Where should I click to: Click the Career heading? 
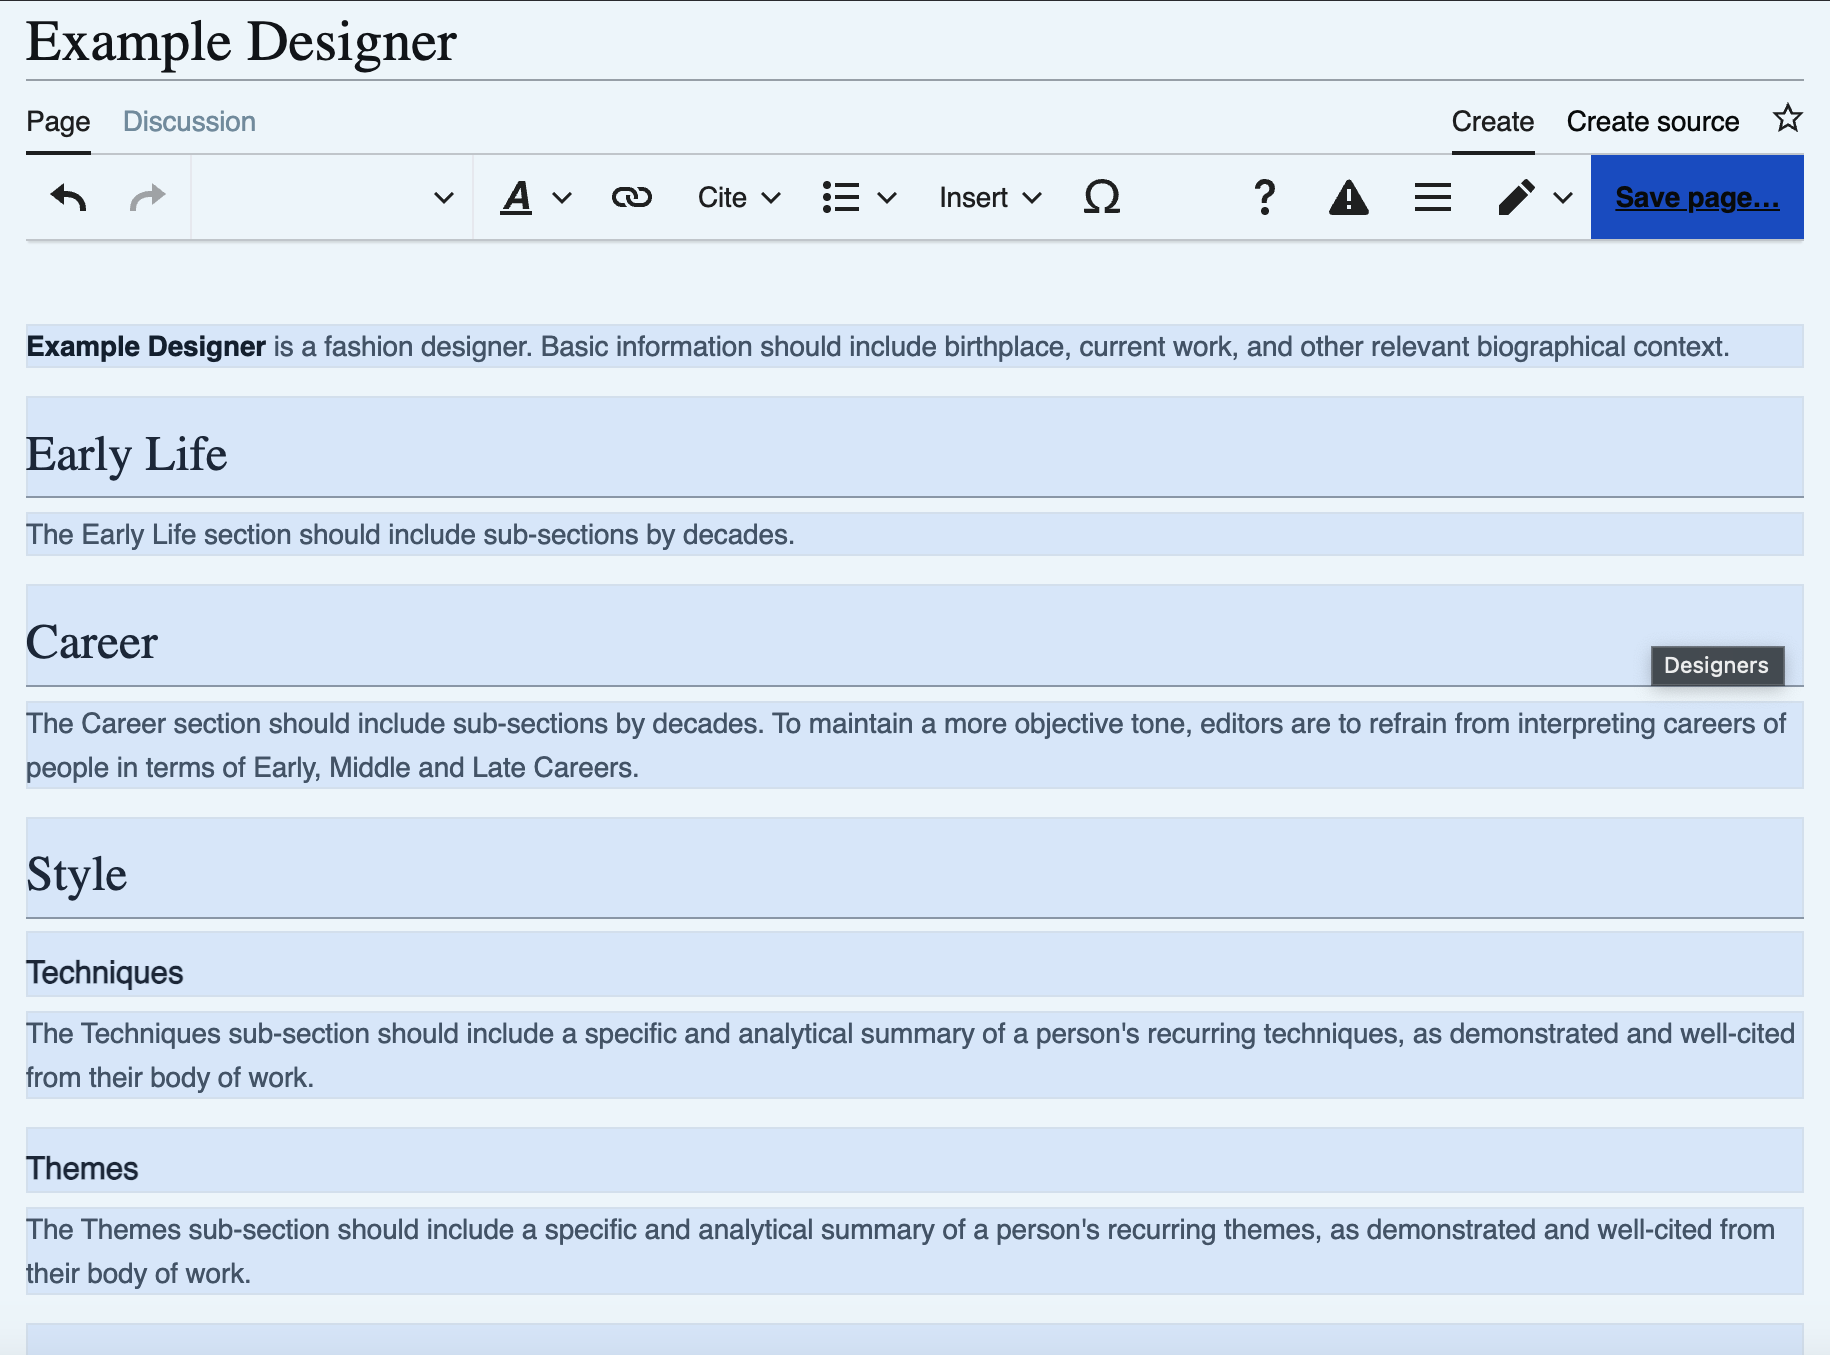tap(92, 642)
